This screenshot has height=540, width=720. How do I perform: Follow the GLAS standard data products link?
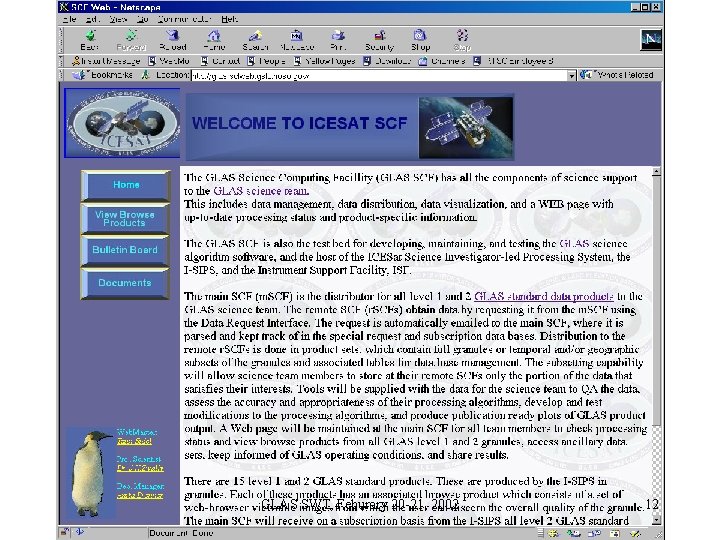(x=544, y=297)
